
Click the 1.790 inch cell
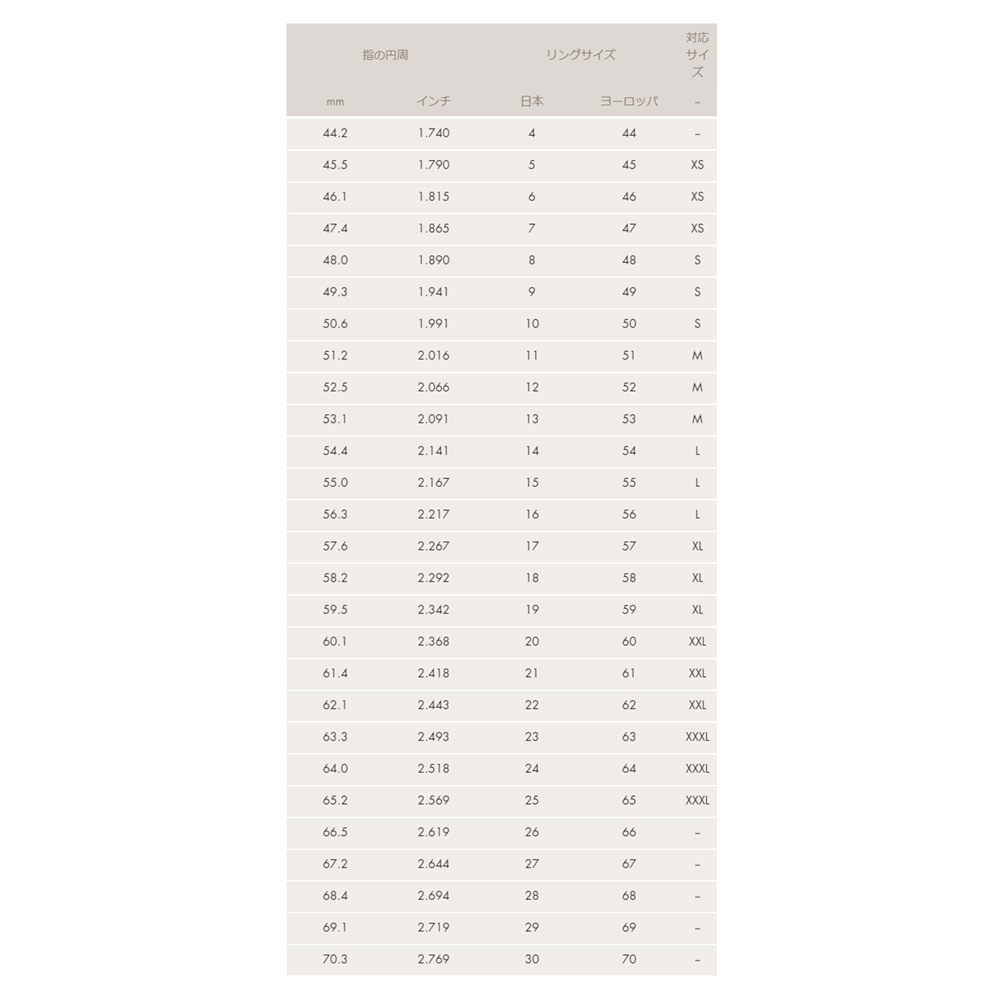434,165
